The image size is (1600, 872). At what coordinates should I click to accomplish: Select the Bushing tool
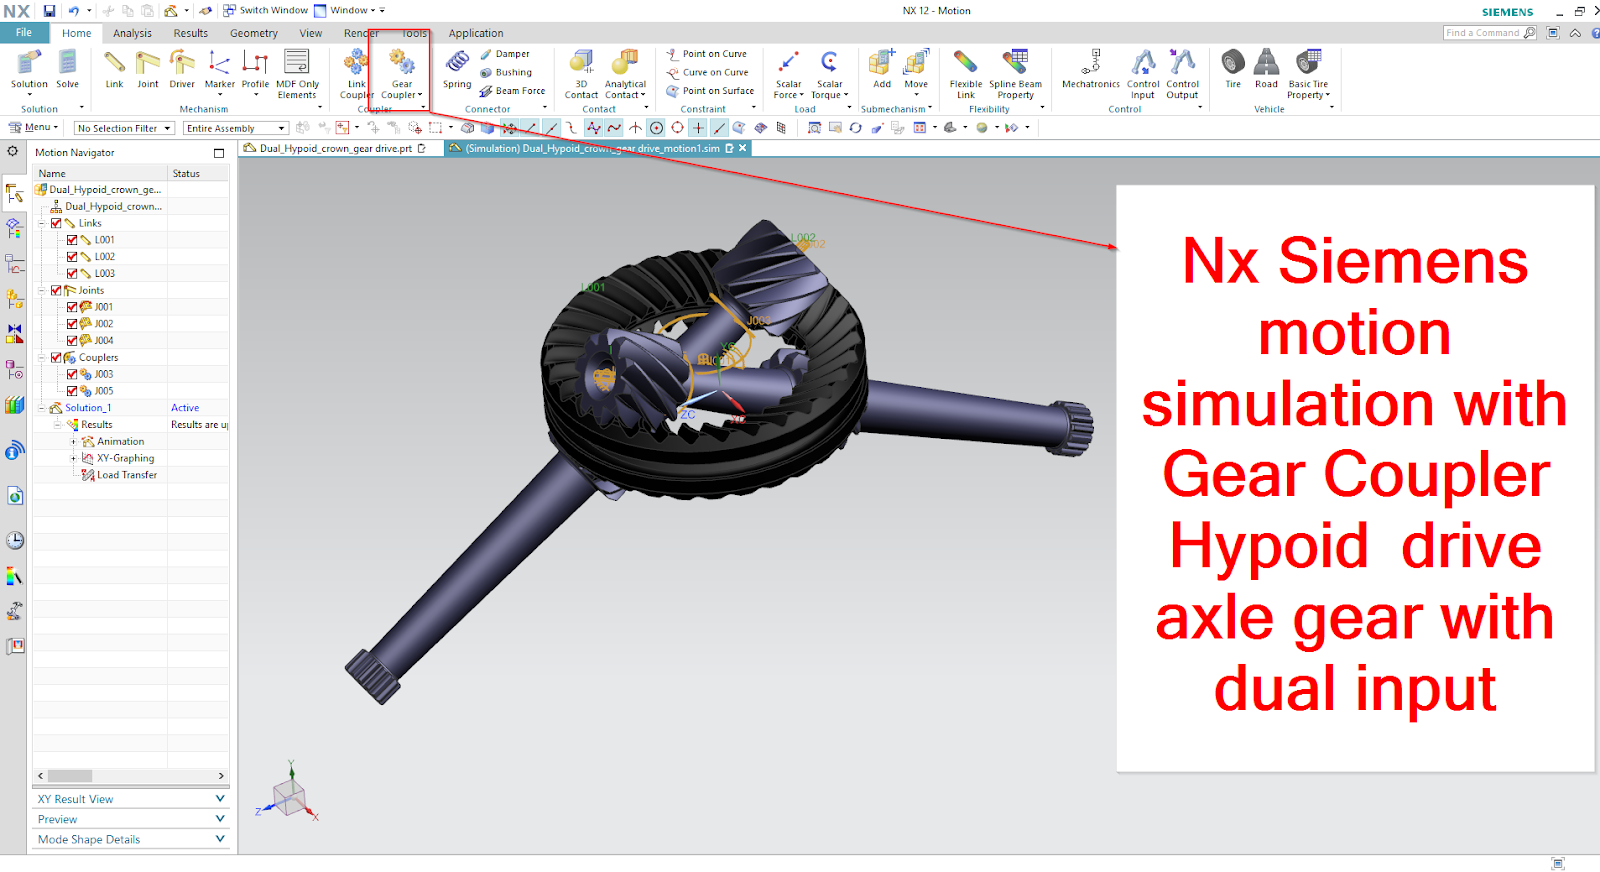(506, 72)
